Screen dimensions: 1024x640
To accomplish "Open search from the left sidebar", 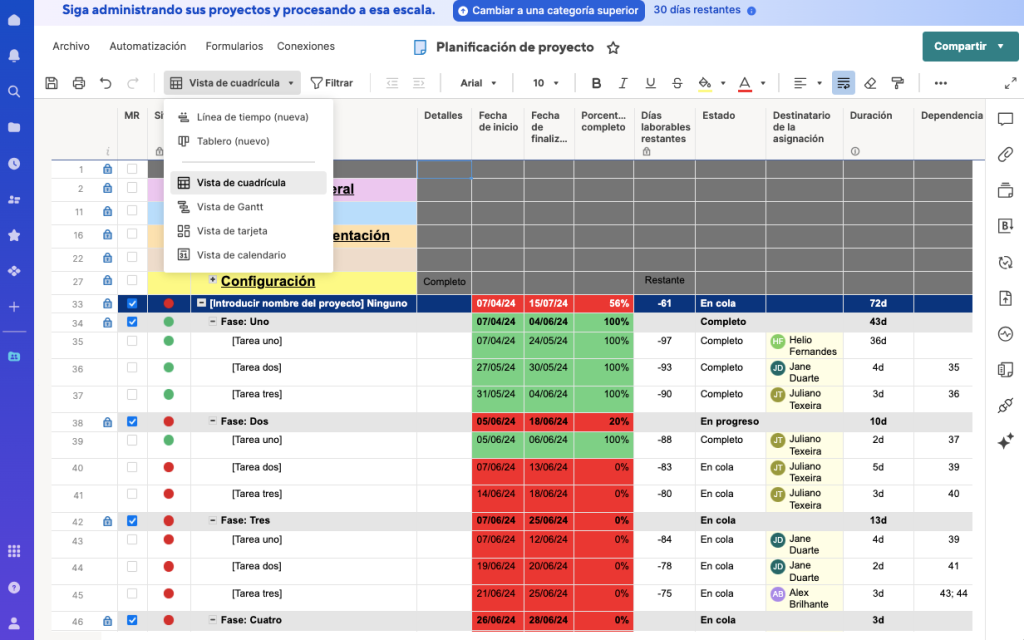I will (x=12, y=91).
